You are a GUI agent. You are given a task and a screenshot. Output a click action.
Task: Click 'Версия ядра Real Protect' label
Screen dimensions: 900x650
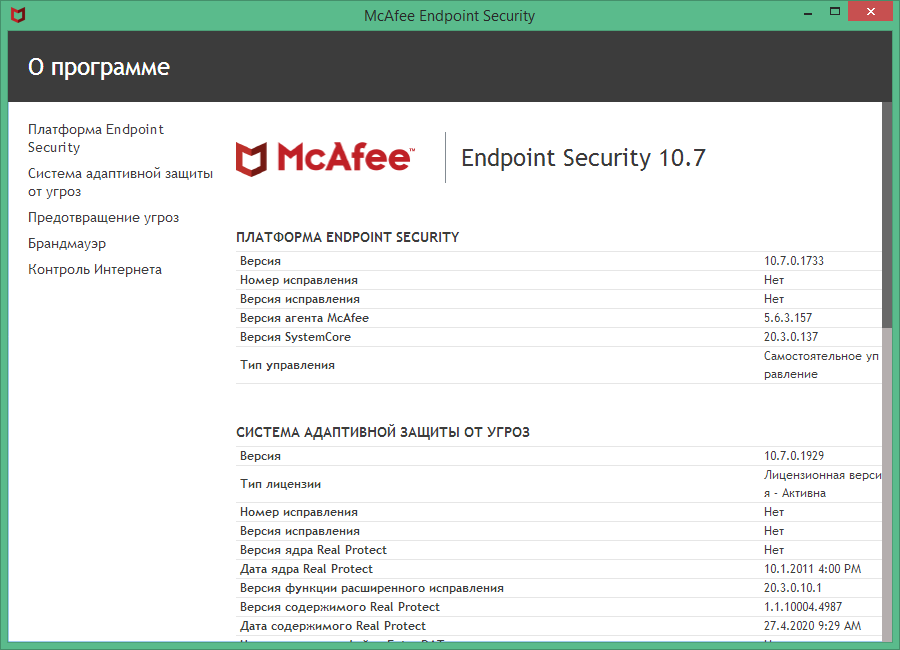pos(313,550)
